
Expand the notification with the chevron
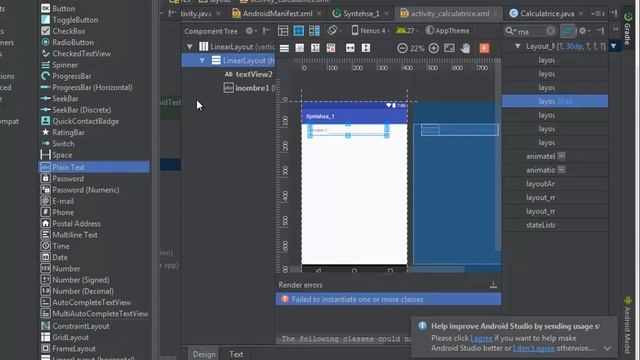[607, 348]
